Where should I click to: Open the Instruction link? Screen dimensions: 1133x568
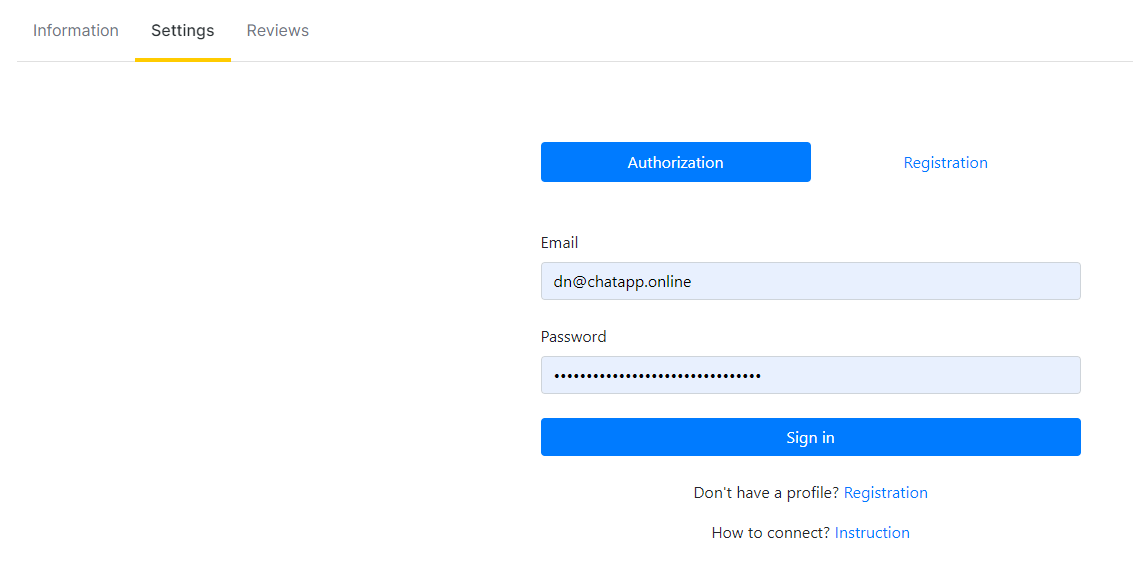872,533
